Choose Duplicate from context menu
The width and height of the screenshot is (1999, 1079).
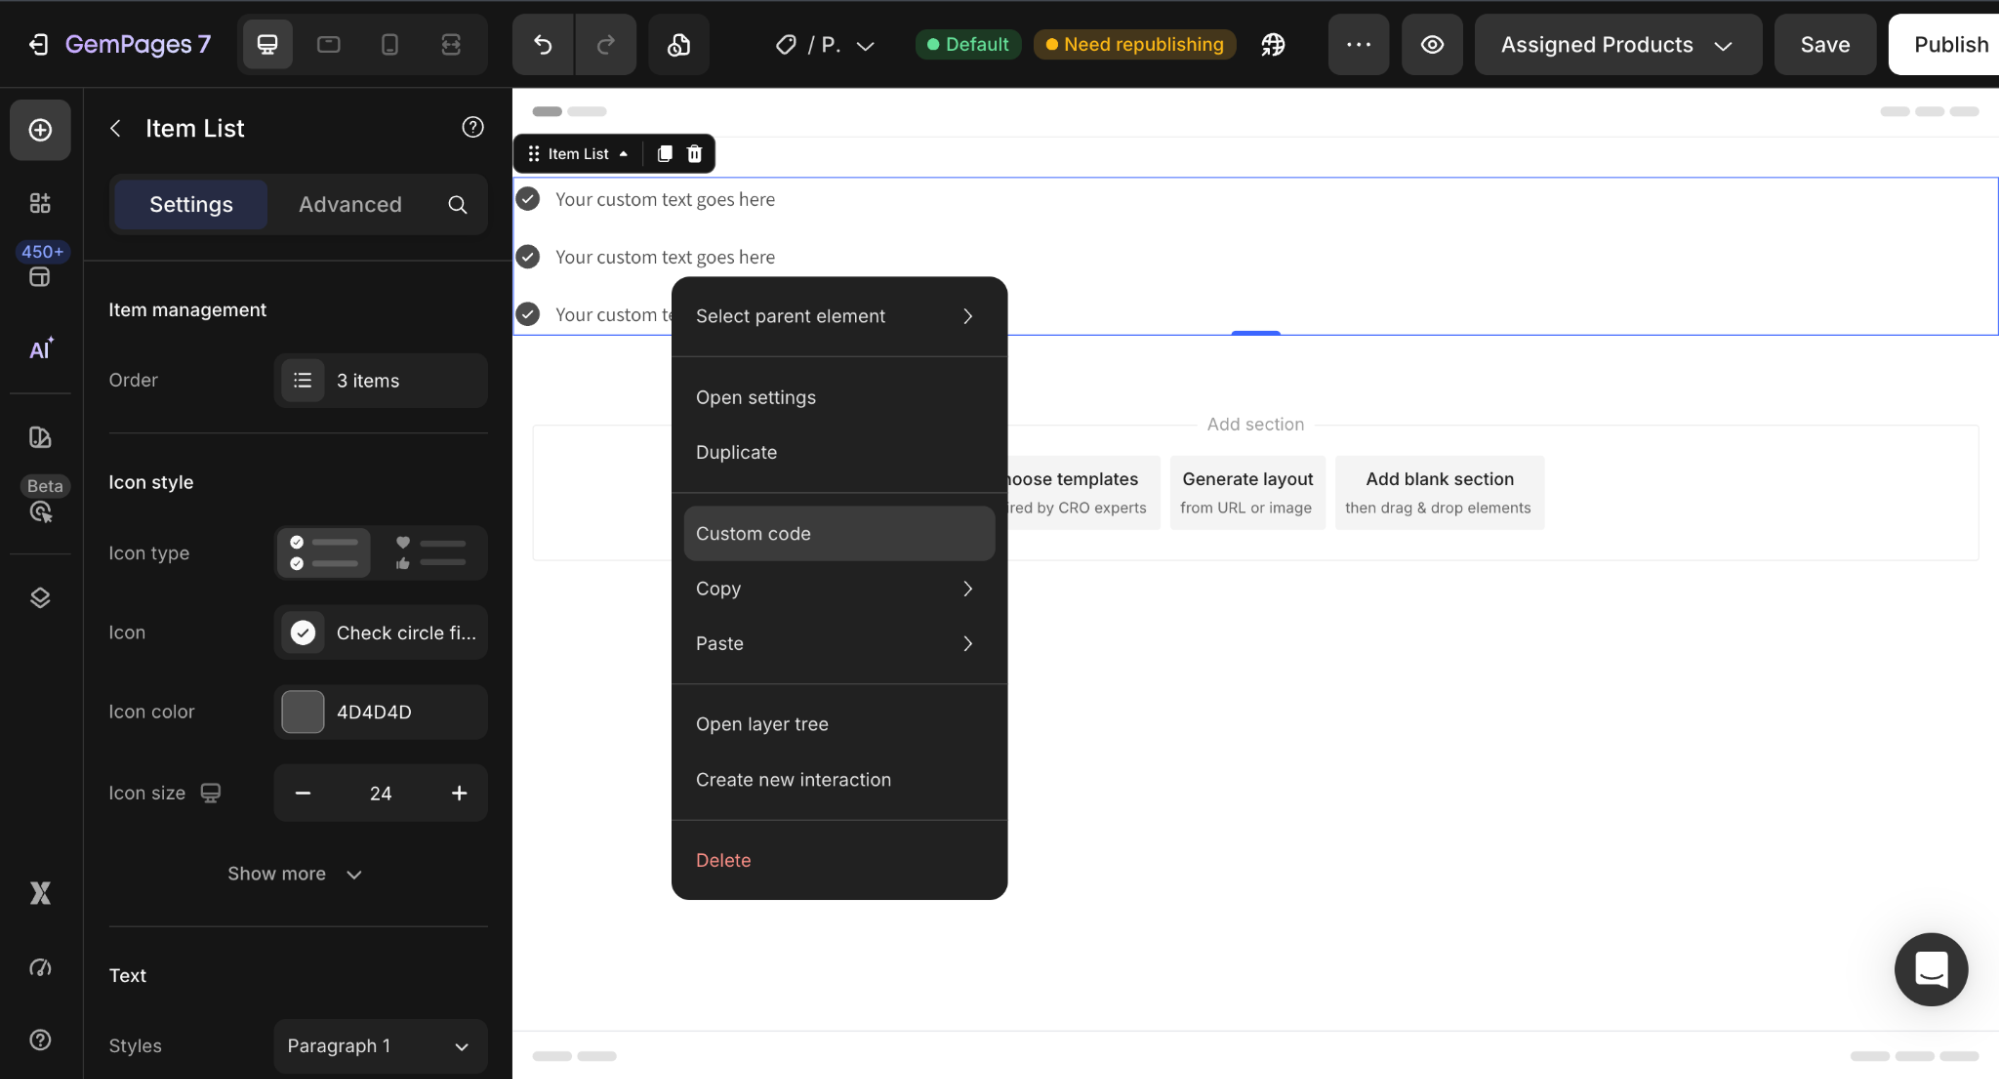pyautogui.click(x=839, y=452)
